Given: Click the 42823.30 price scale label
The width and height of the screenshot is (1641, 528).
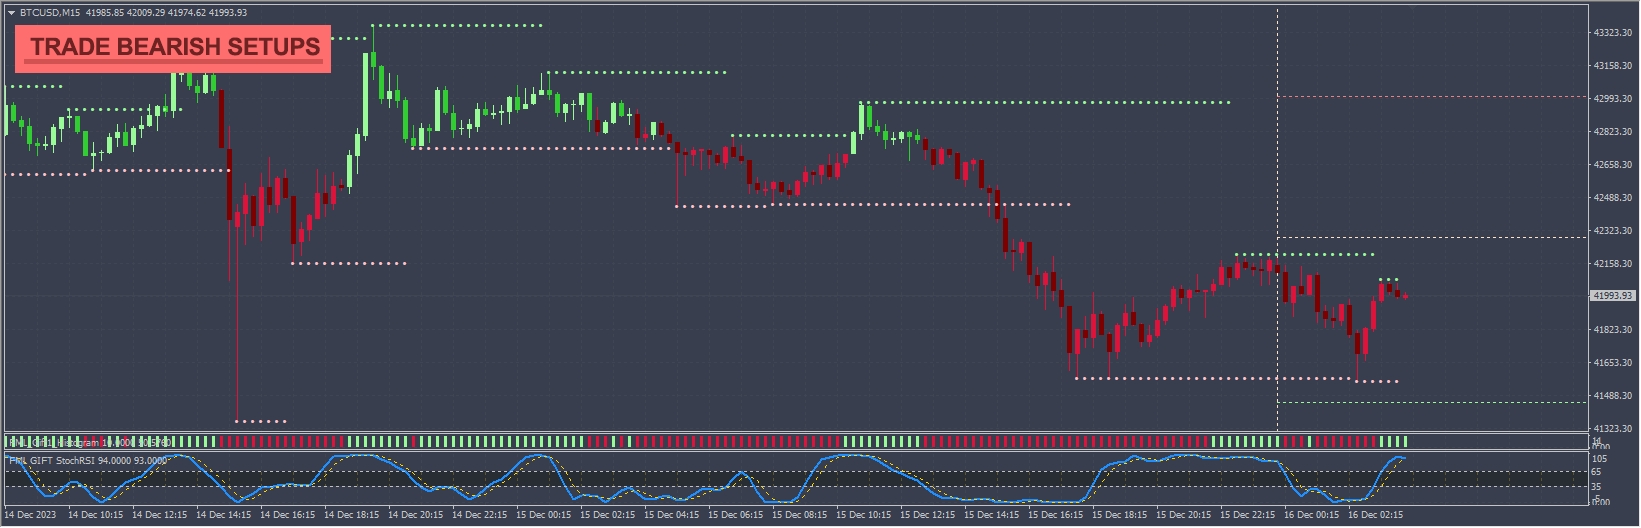Looking at the screenshot, I should coord(1613,132).
